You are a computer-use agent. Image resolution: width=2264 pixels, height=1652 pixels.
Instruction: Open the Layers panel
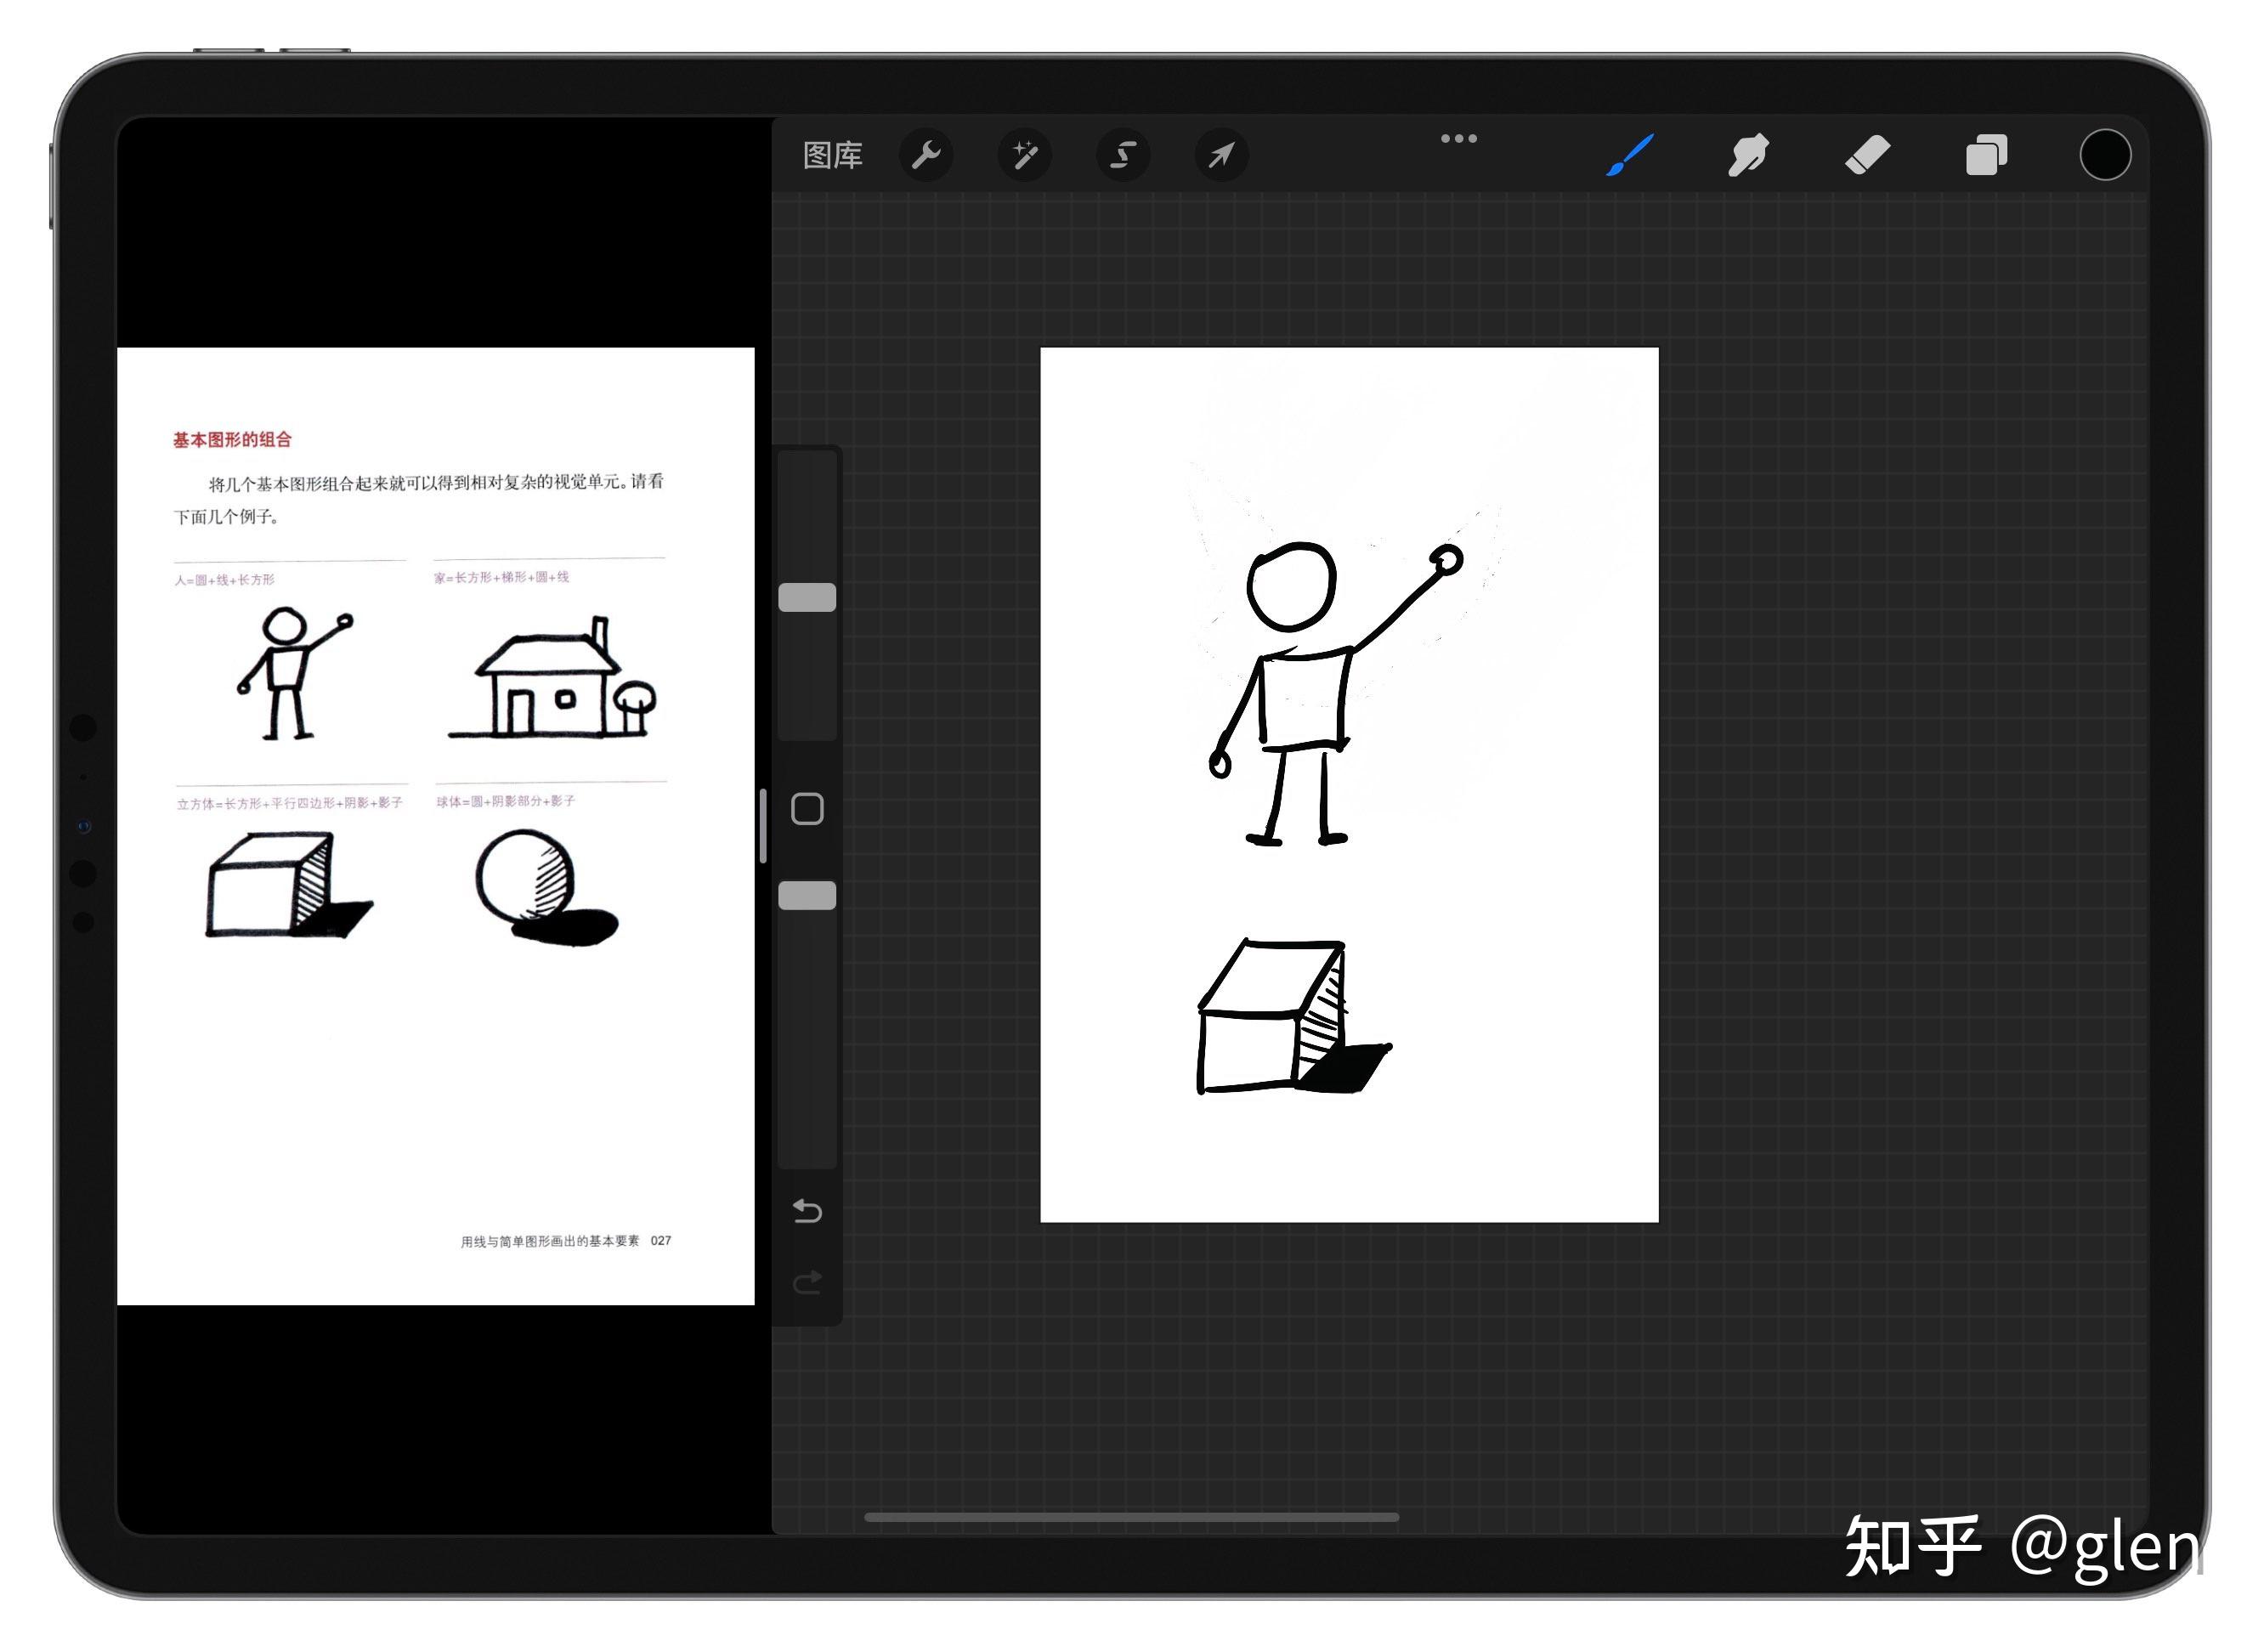click(1986, 155)
